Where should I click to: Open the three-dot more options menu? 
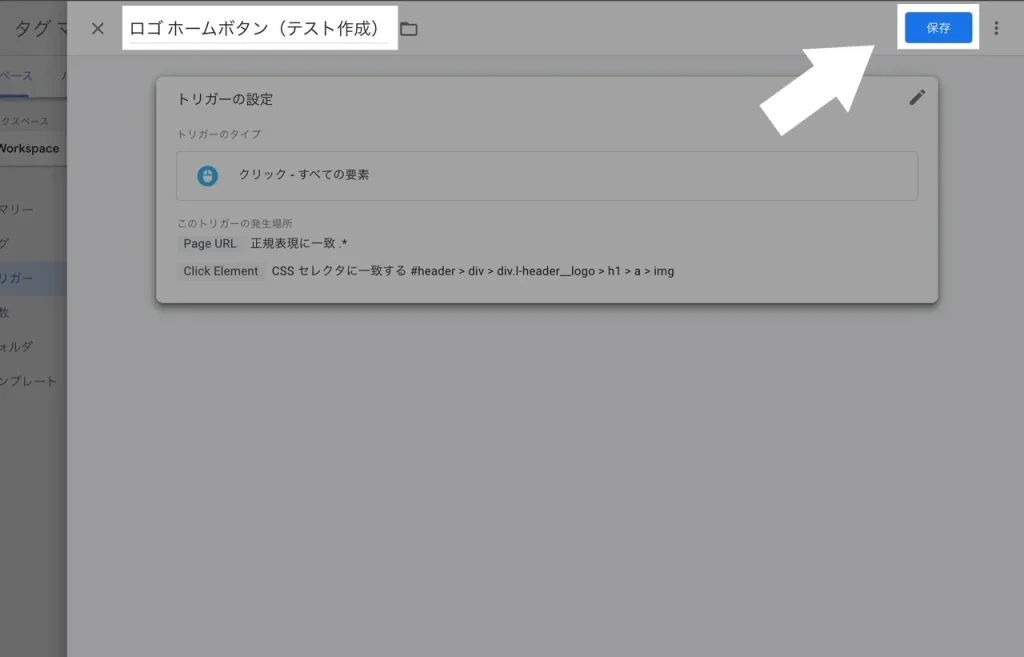point(996,28)
